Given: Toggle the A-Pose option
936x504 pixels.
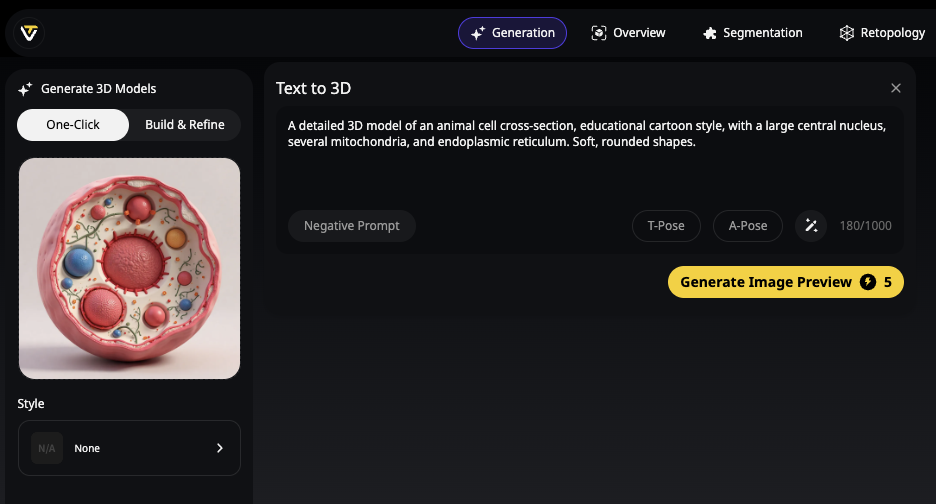Looking at the screenshot, I should pos(747,226).
